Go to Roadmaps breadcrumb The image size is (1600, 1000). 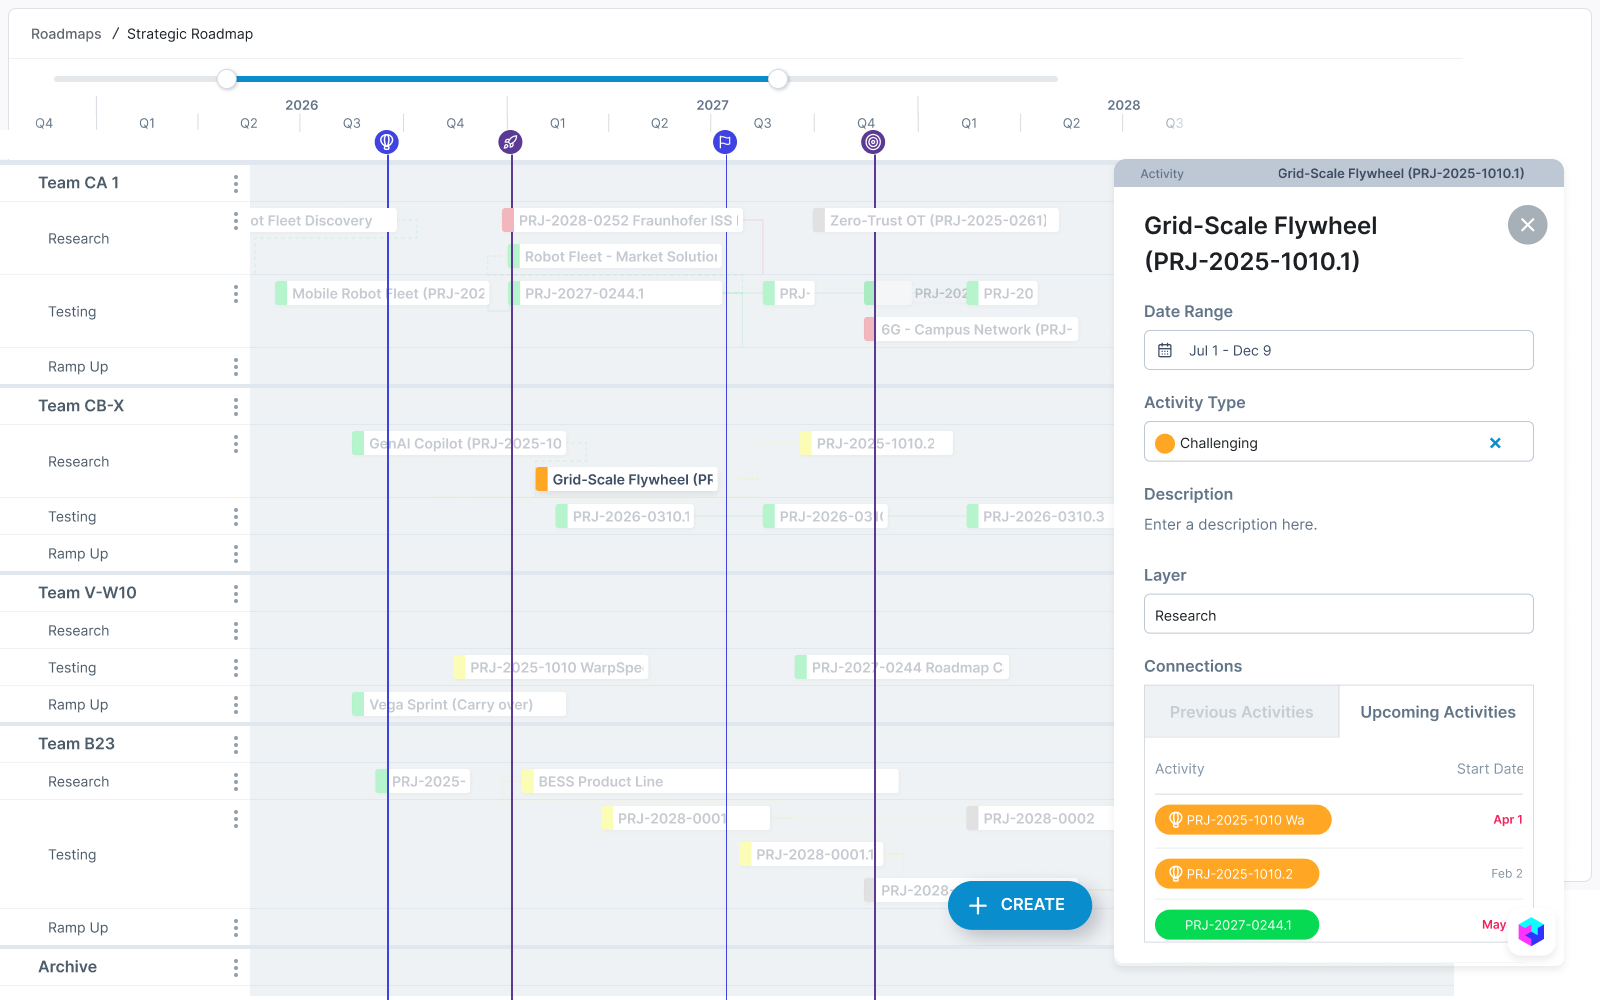click(x=66, y=34)
